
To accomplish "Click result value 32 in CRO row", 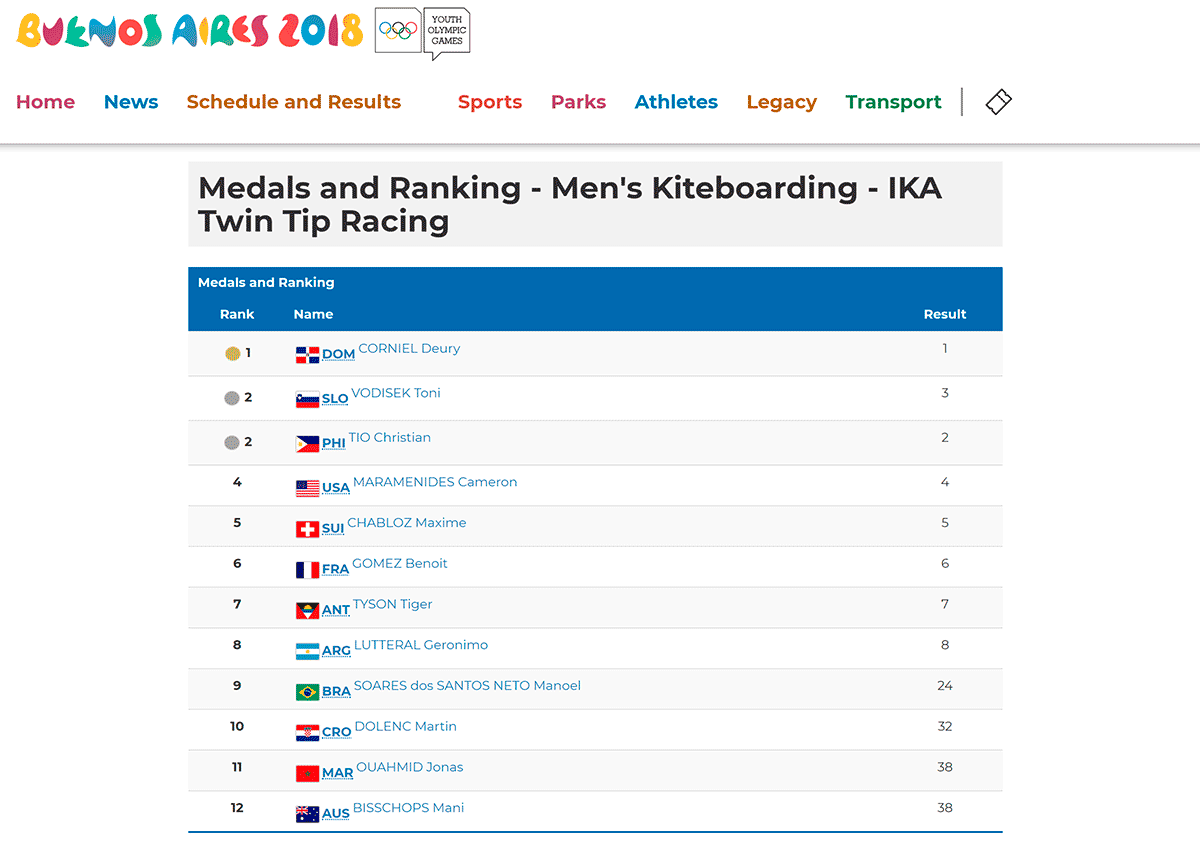I will [945, 727].
